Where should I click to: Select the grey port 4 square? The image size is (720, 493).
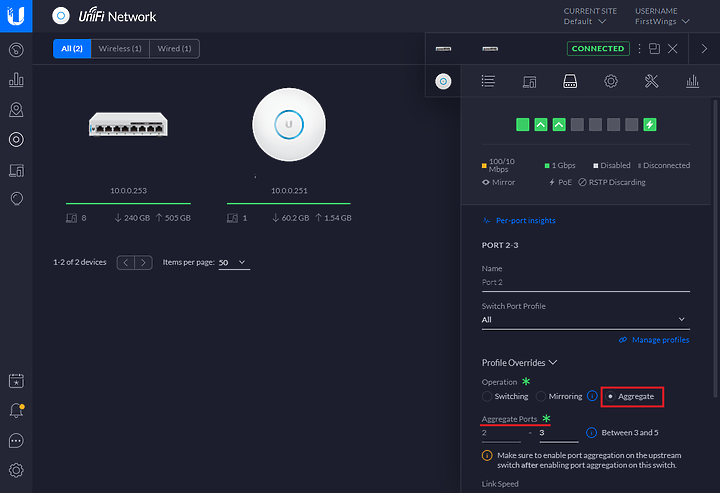(577, 124)
